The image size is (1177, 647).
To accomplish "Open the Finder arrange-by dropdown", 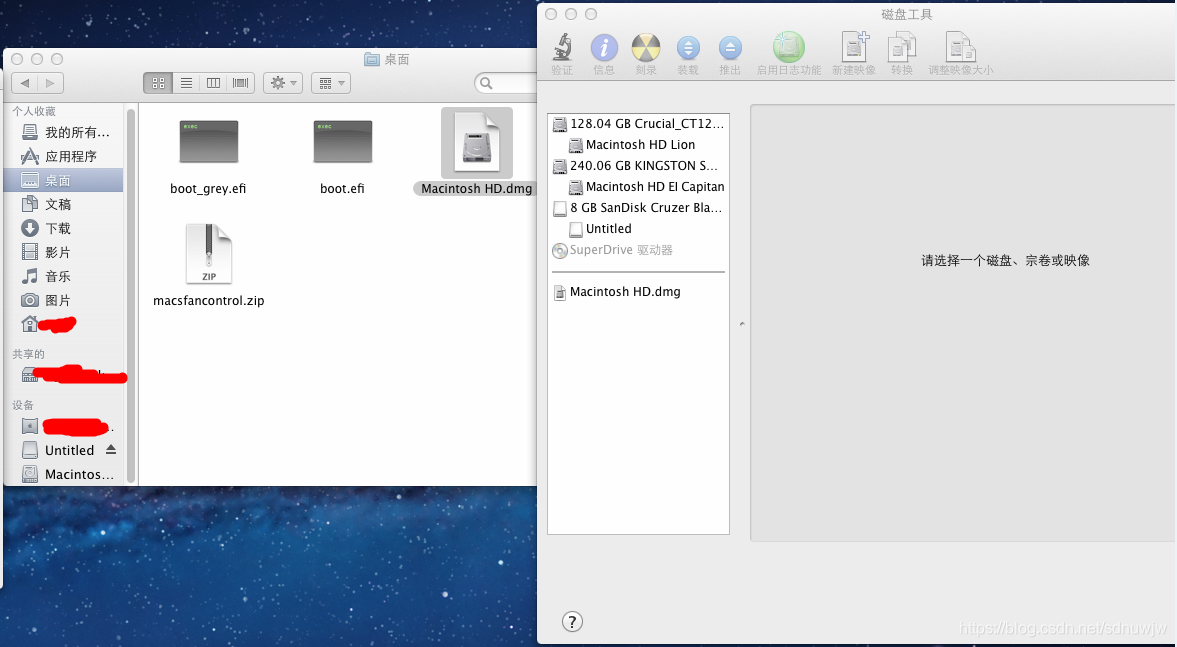I will point(331,83).
